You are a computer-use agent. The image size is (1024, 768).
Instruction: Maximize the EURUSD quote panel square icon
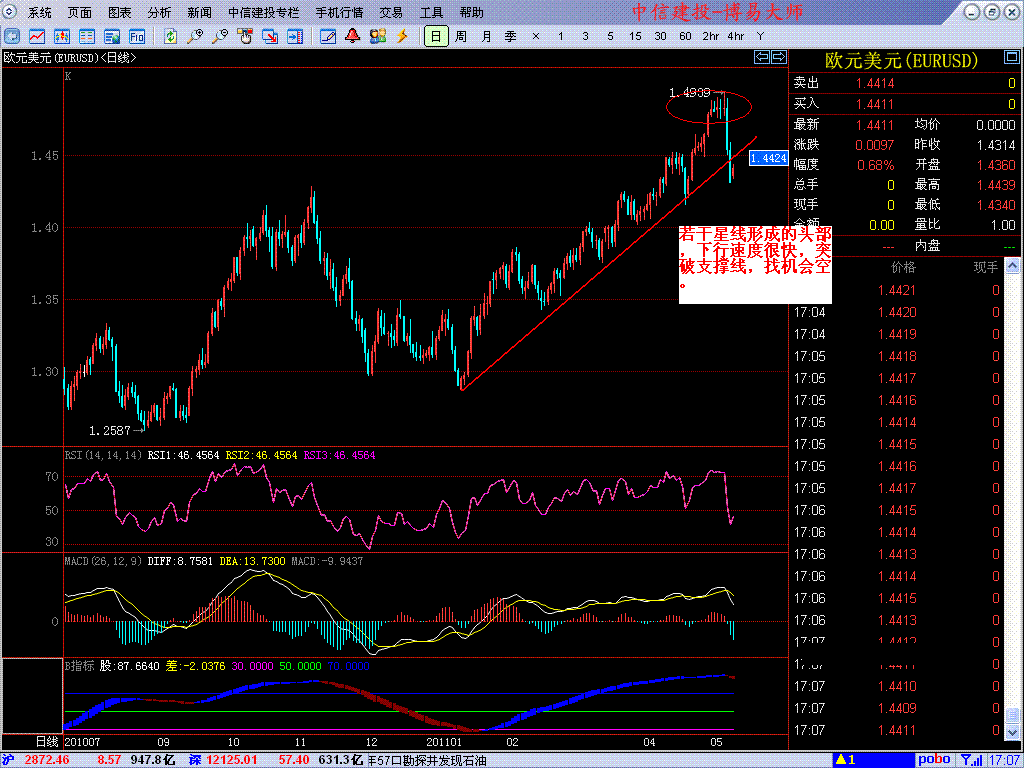(x=1011, y=59)
